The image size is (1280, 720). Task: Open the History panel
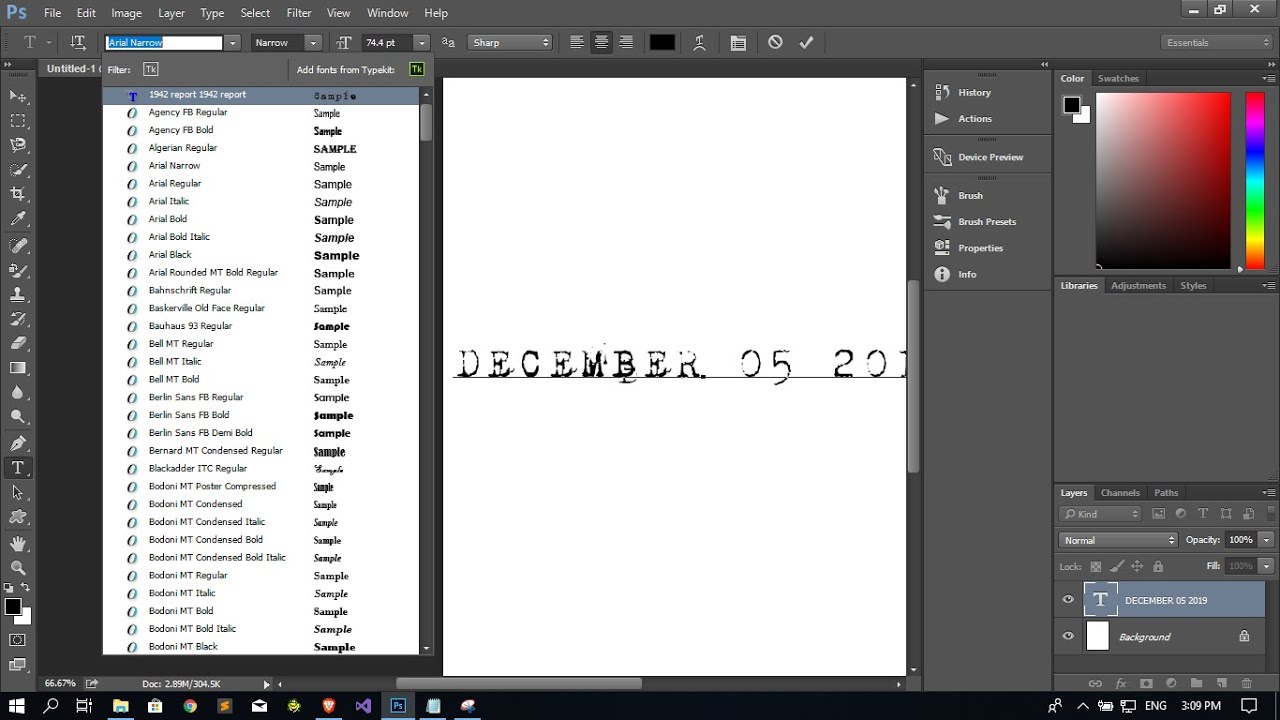(974, 92)
